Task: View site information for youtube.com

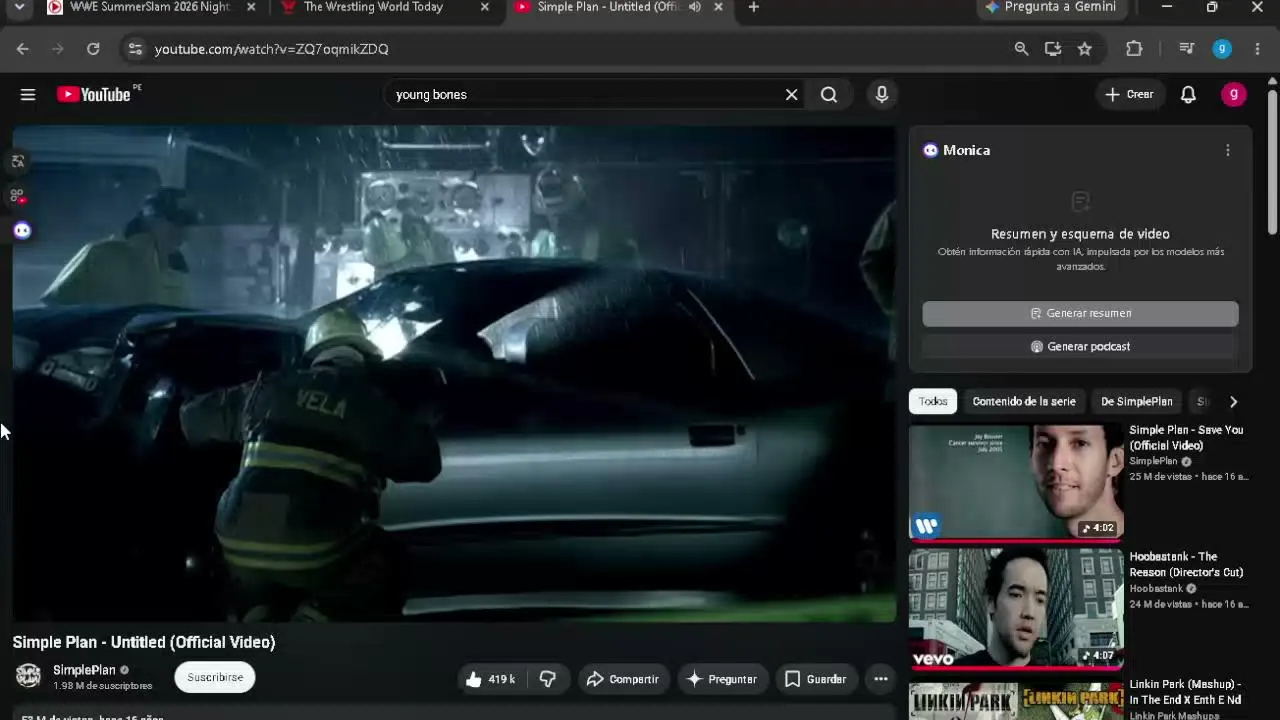Action: pyautogui.click(x=135, y=49)
